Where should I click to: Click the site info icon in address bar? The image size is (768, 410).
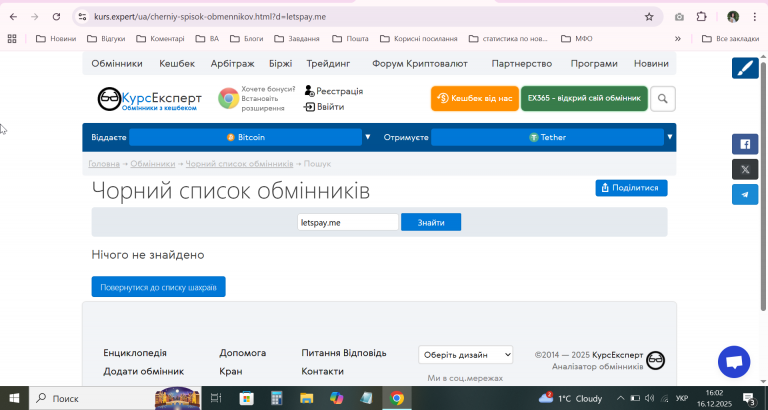[x=82, y=17]
